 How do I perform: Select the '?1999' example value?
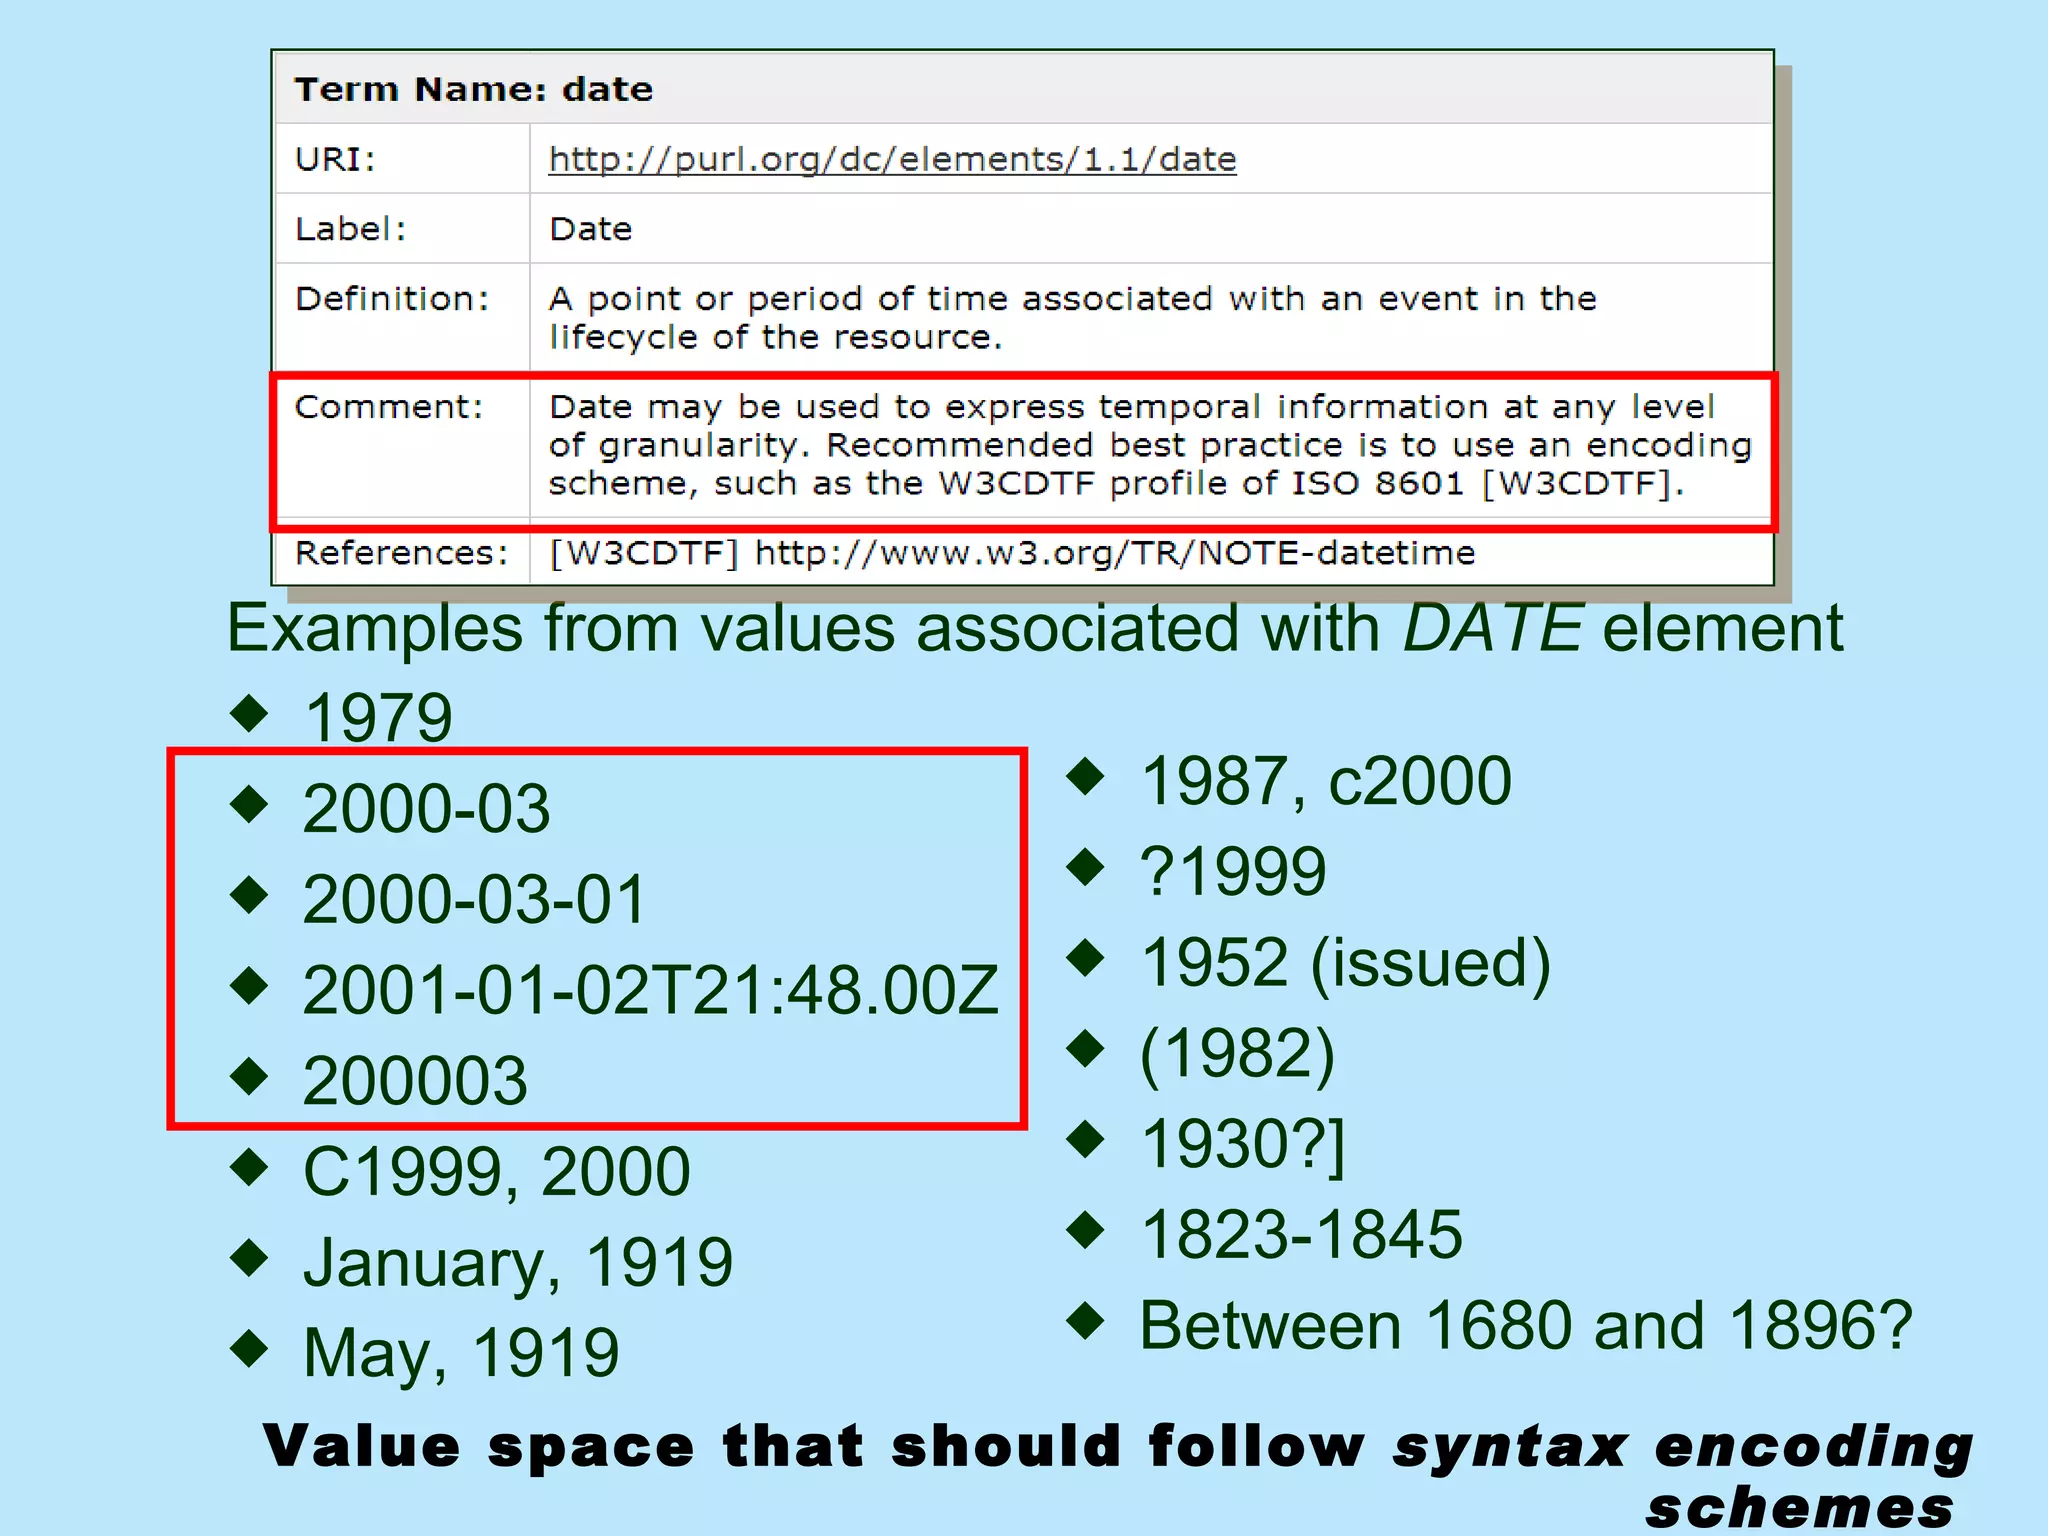1233,871
